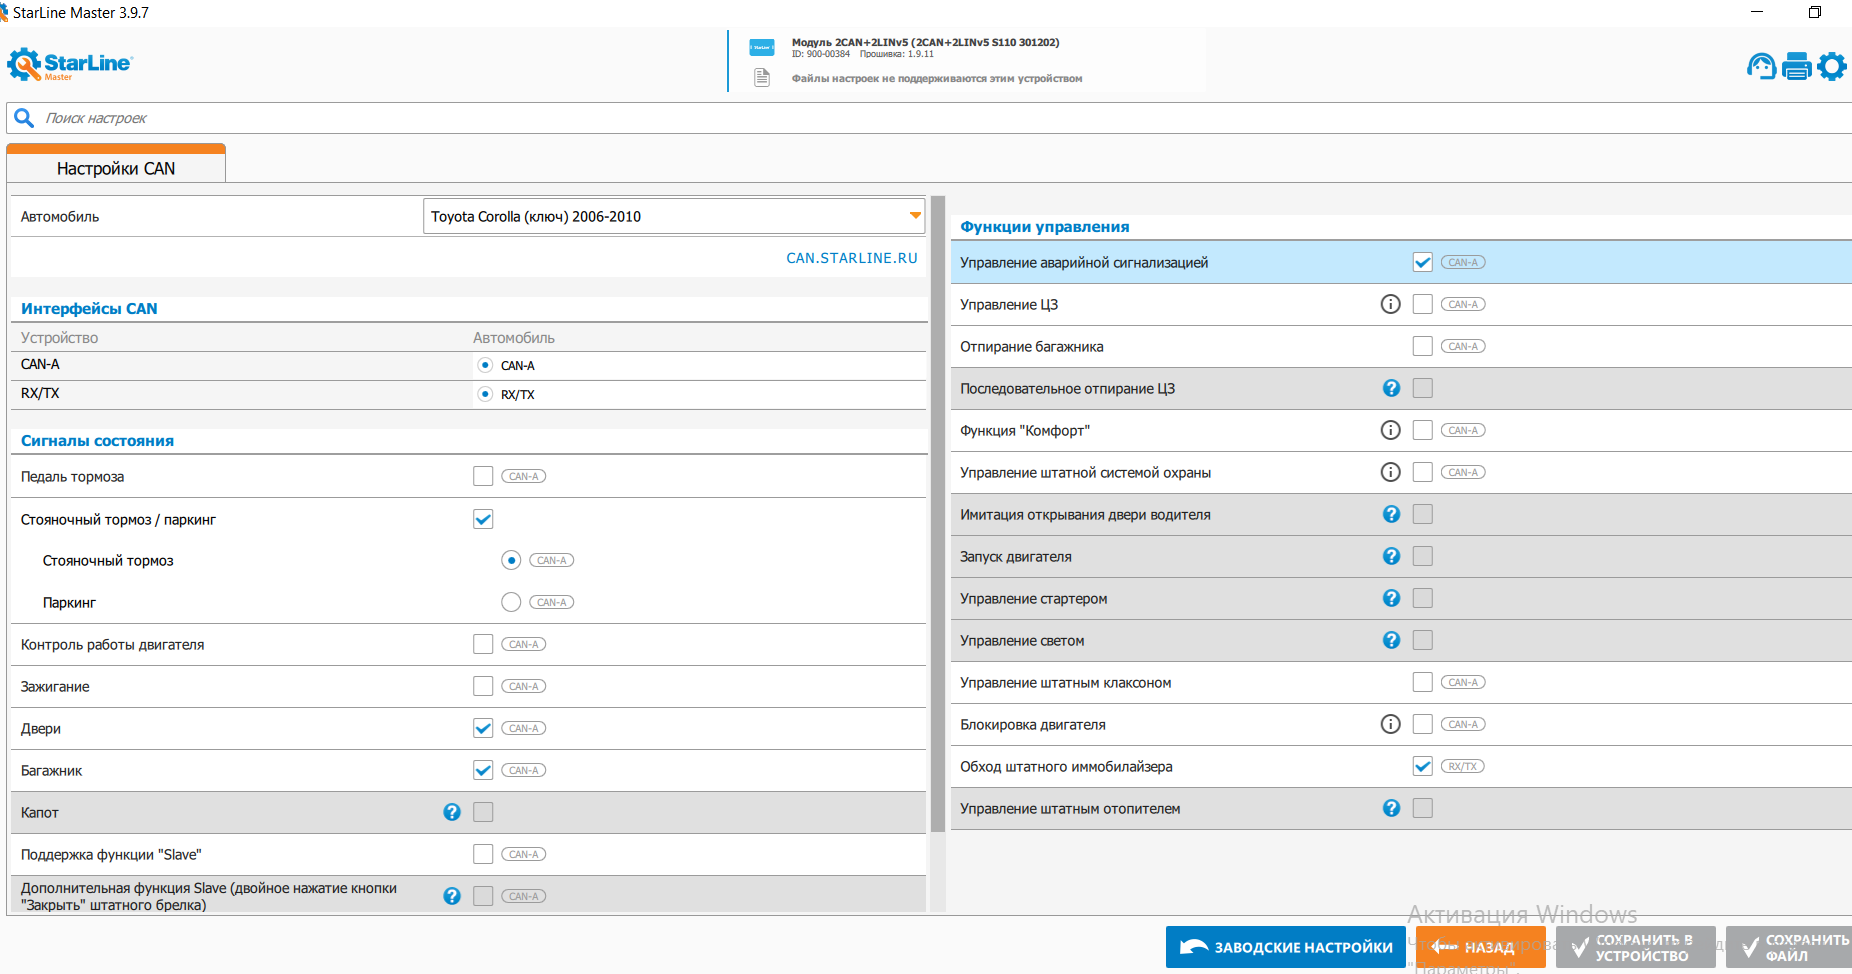Screen dimensions: 1852x974
Task: Show info for Управление ЦЗ
Action: tap(1390, 304)
